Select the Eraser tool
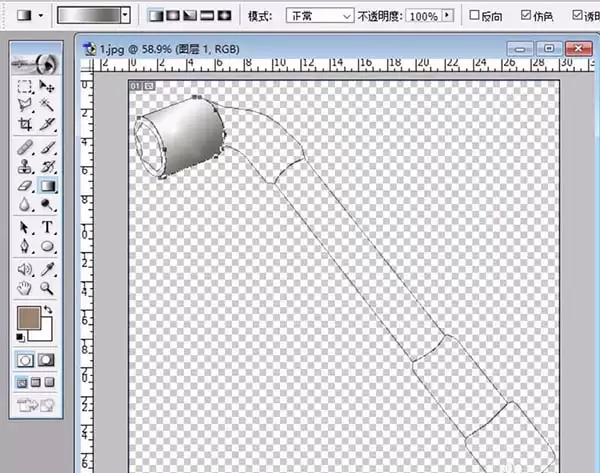600x473 pixels. tap(25, 186)
